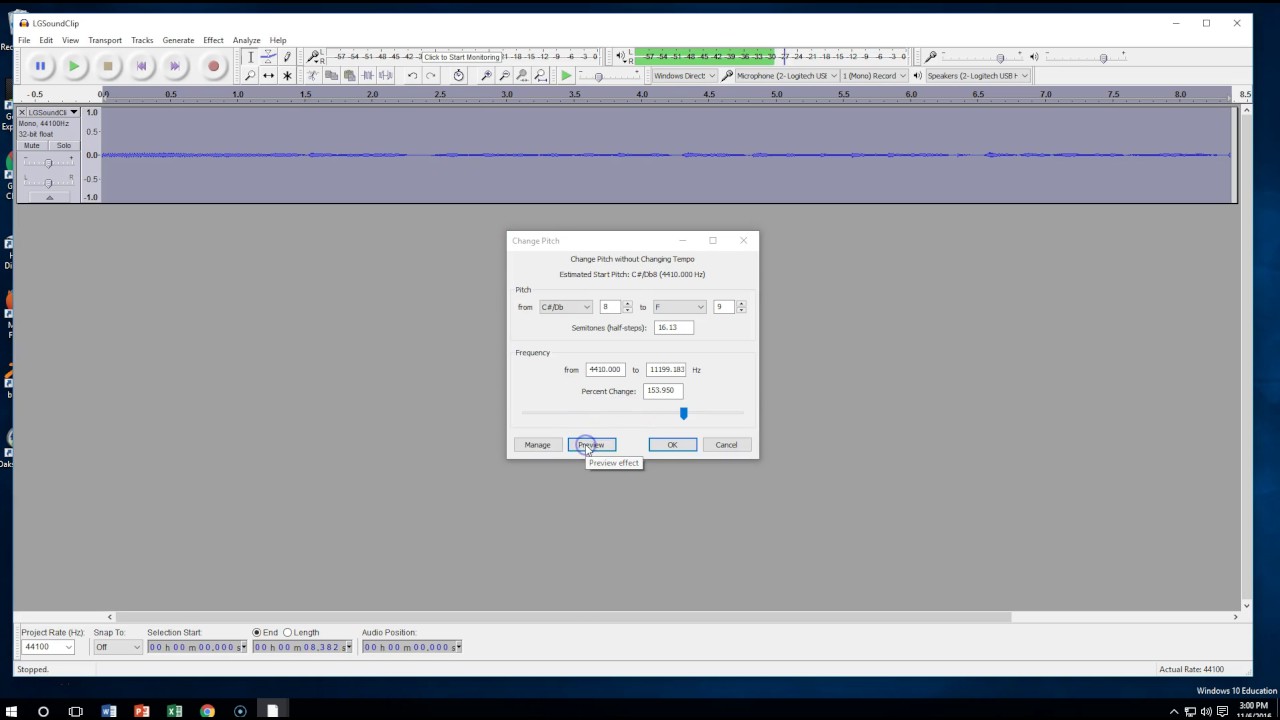1280x720 pixels.
Task: Click the Manage button in Change Pitch
Action: click(537, 445)
